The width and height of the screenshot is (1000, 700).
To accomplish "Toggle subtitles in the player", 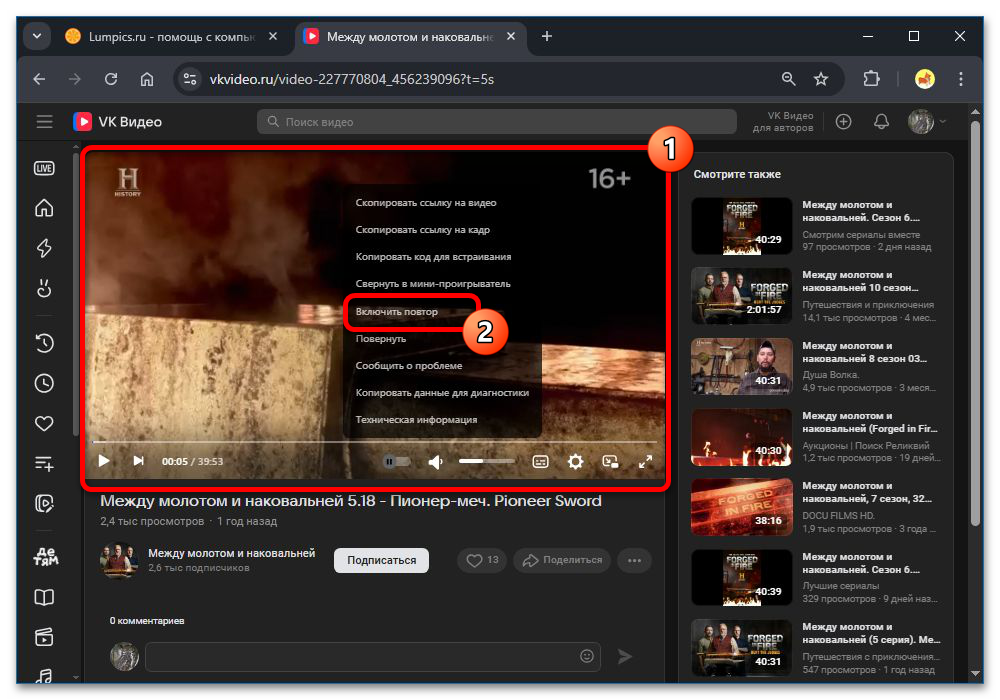I will 540,462.
